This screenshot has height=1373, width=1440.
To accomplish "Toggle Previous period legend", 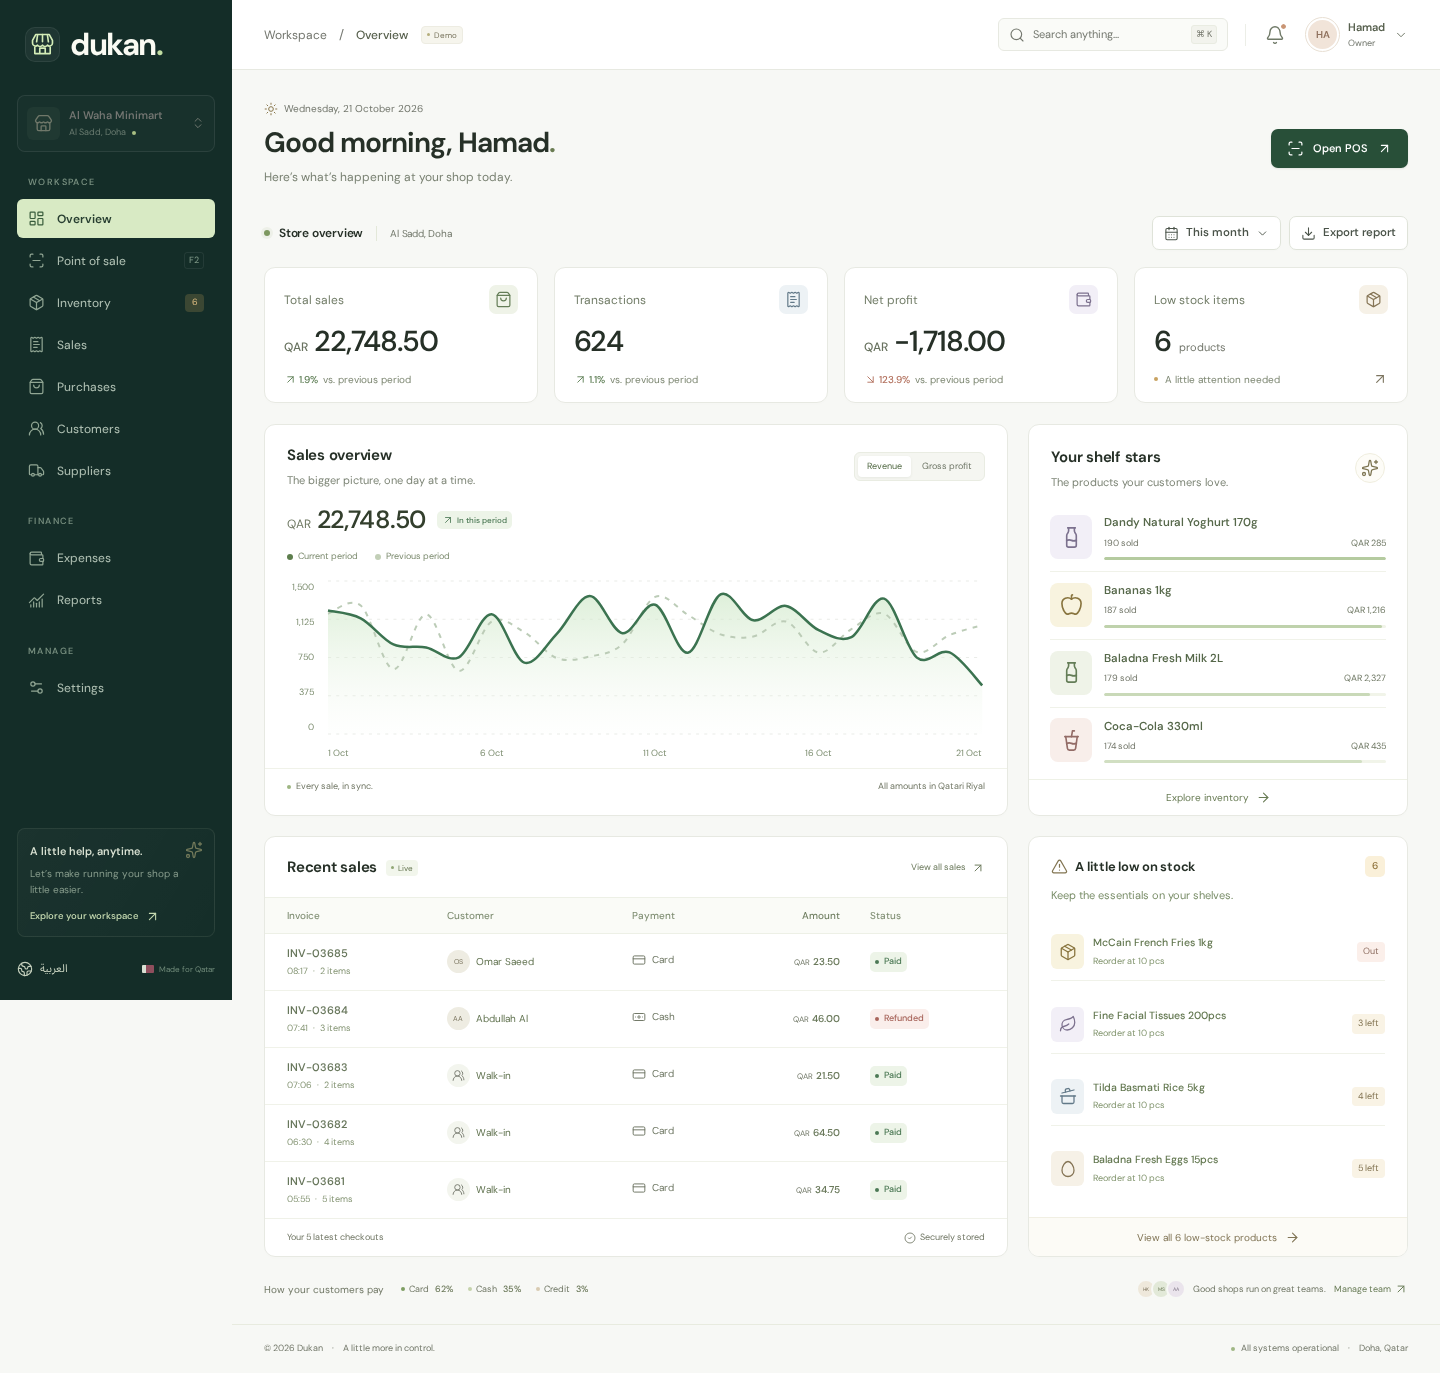I will [412, 556].
